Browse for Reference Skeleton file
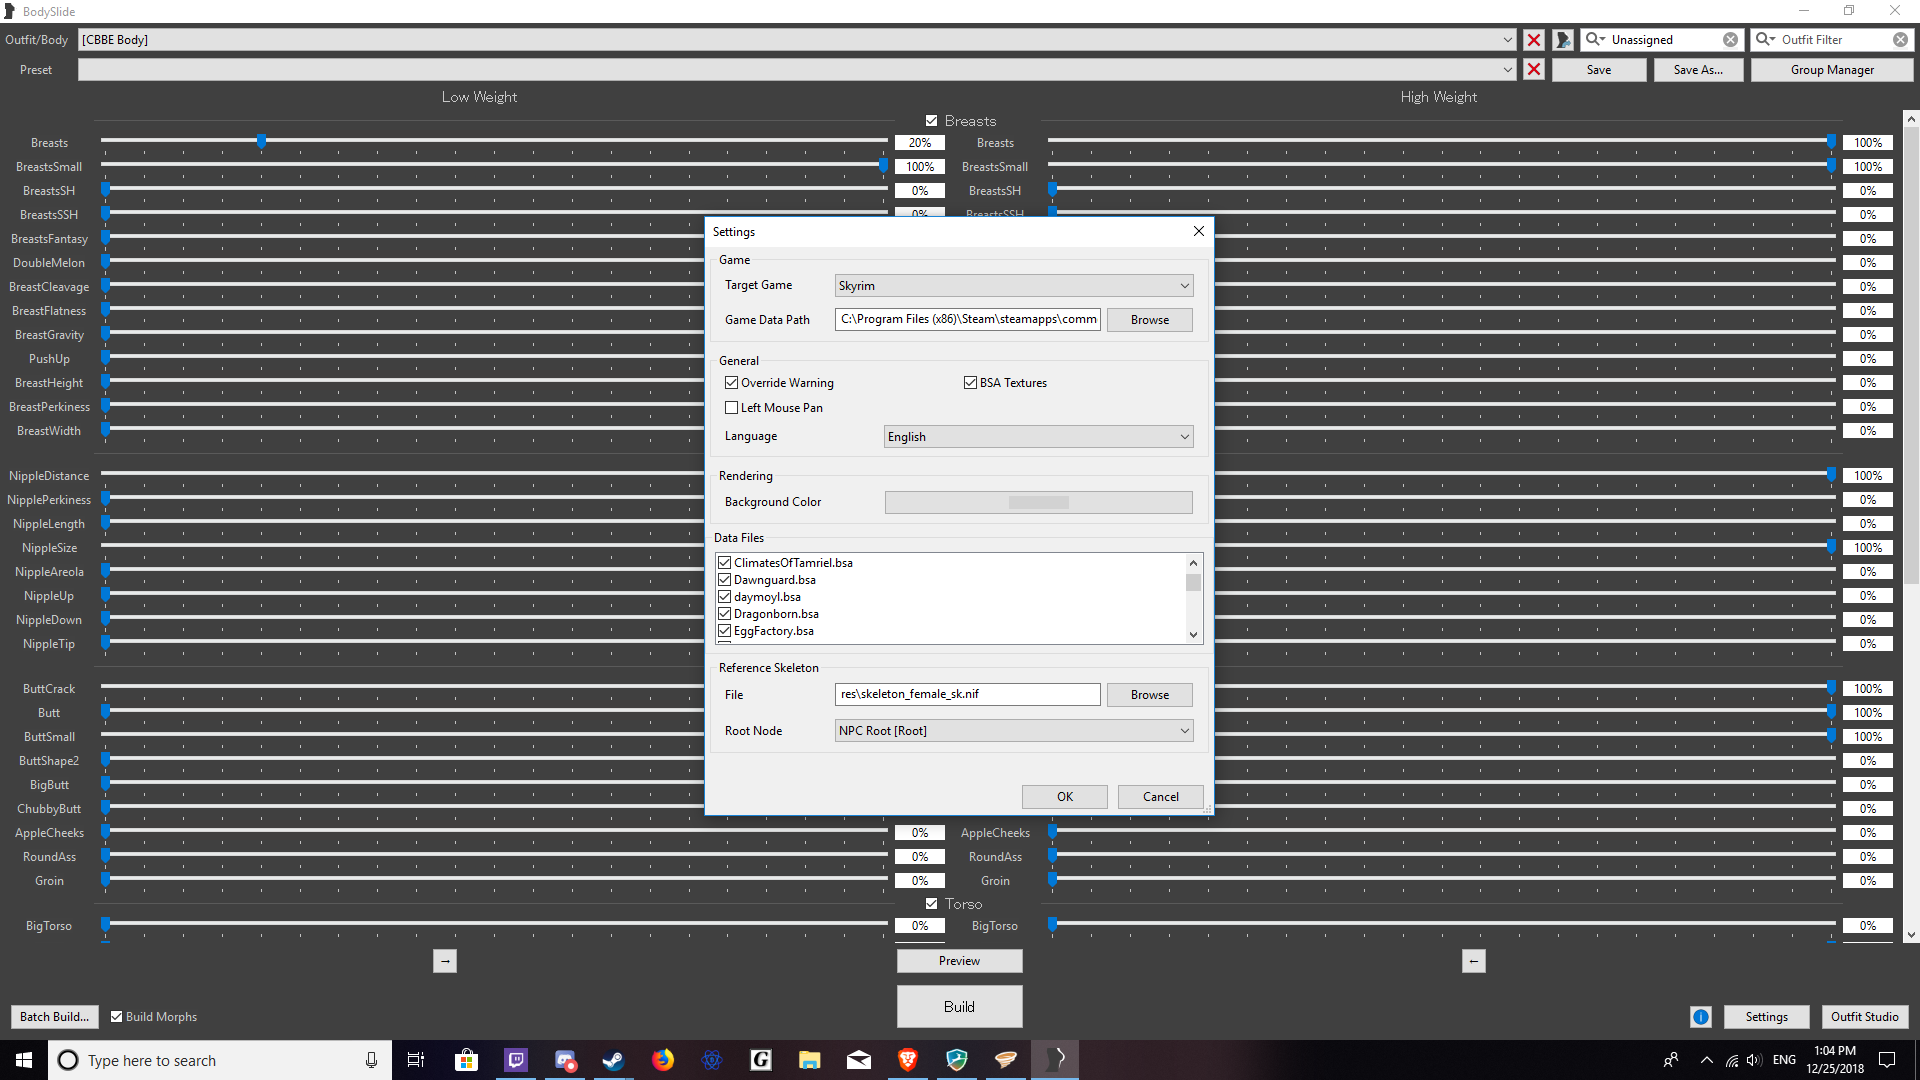Image resolution: width=1920 pixels, height=1080 pixels. 1150,695
